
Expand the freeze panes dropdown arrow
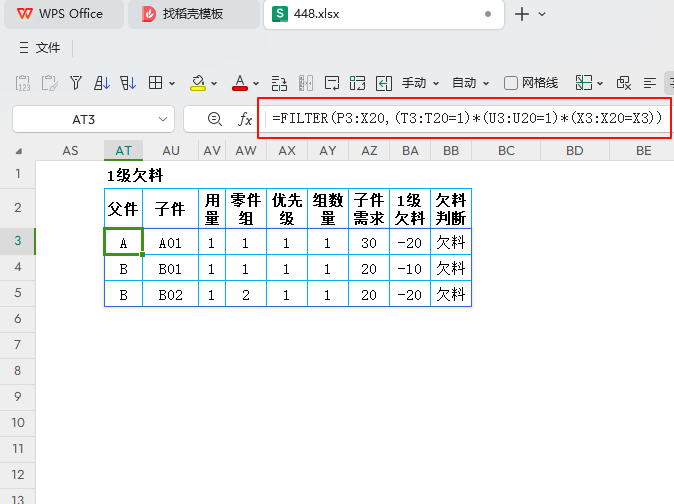click(x=600, y=83)
